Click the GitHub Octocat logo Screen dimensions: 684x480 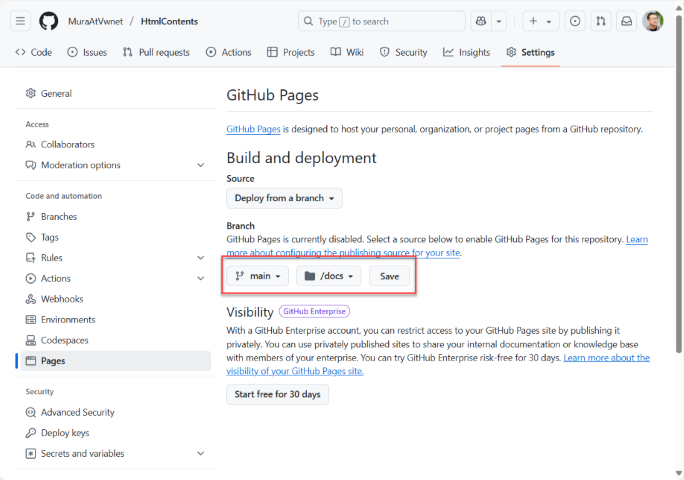tap(48, 21)
